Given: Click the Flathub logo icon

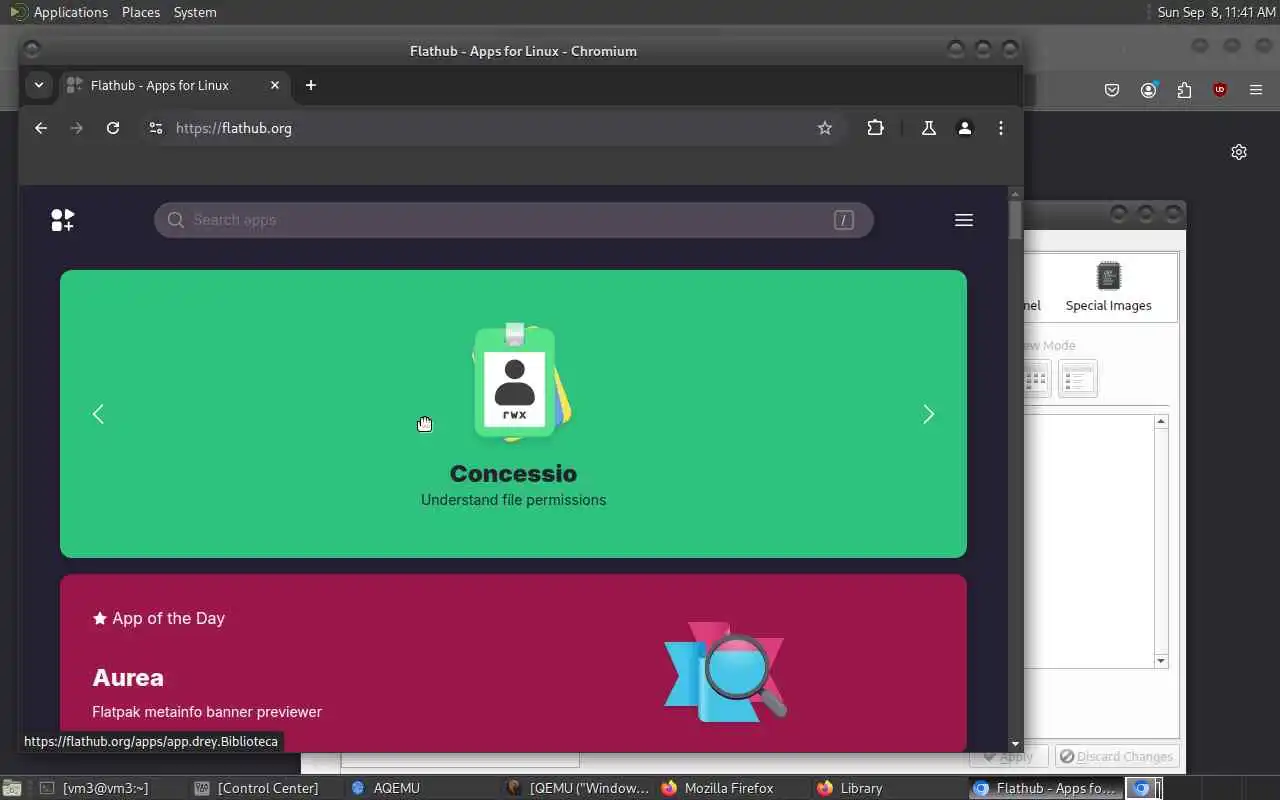Looking at the screenshot, I should pos(63,220).
